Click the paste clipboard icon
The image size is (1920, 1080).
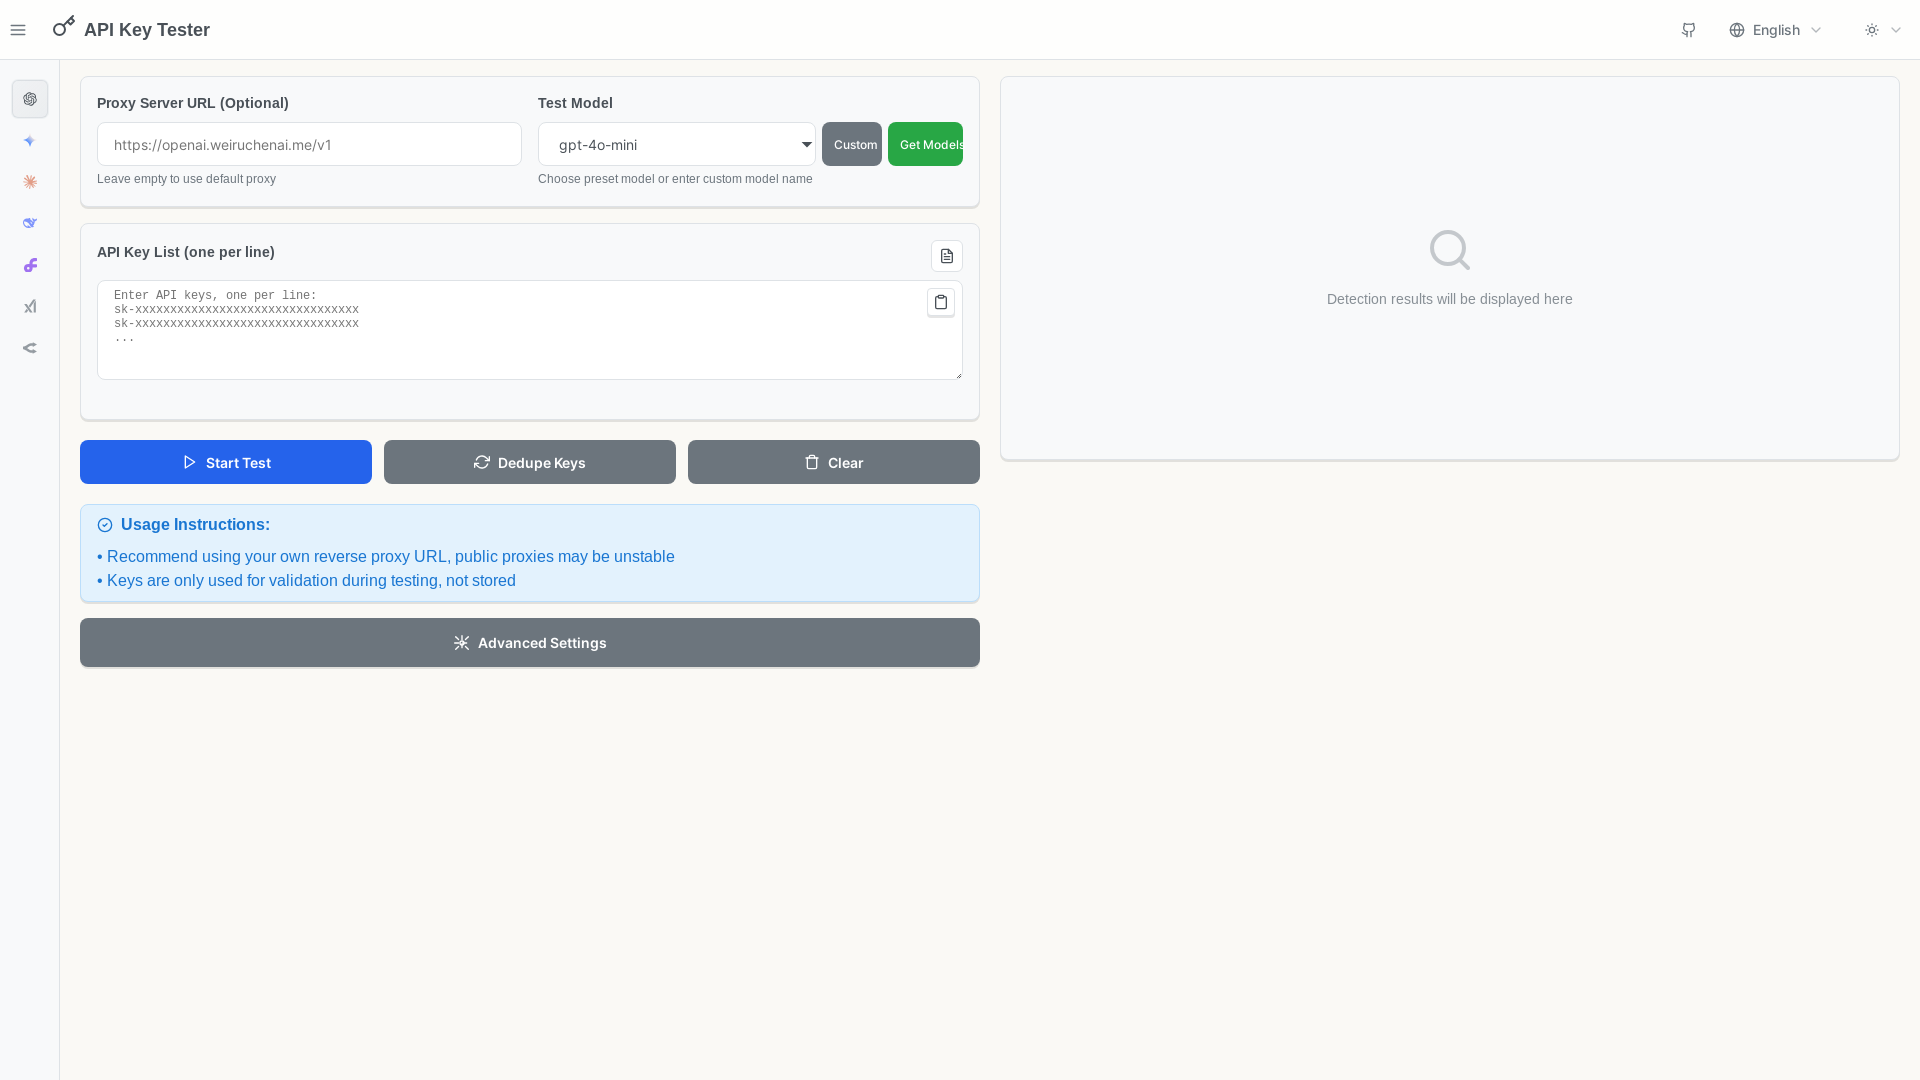tap(941, 302)
